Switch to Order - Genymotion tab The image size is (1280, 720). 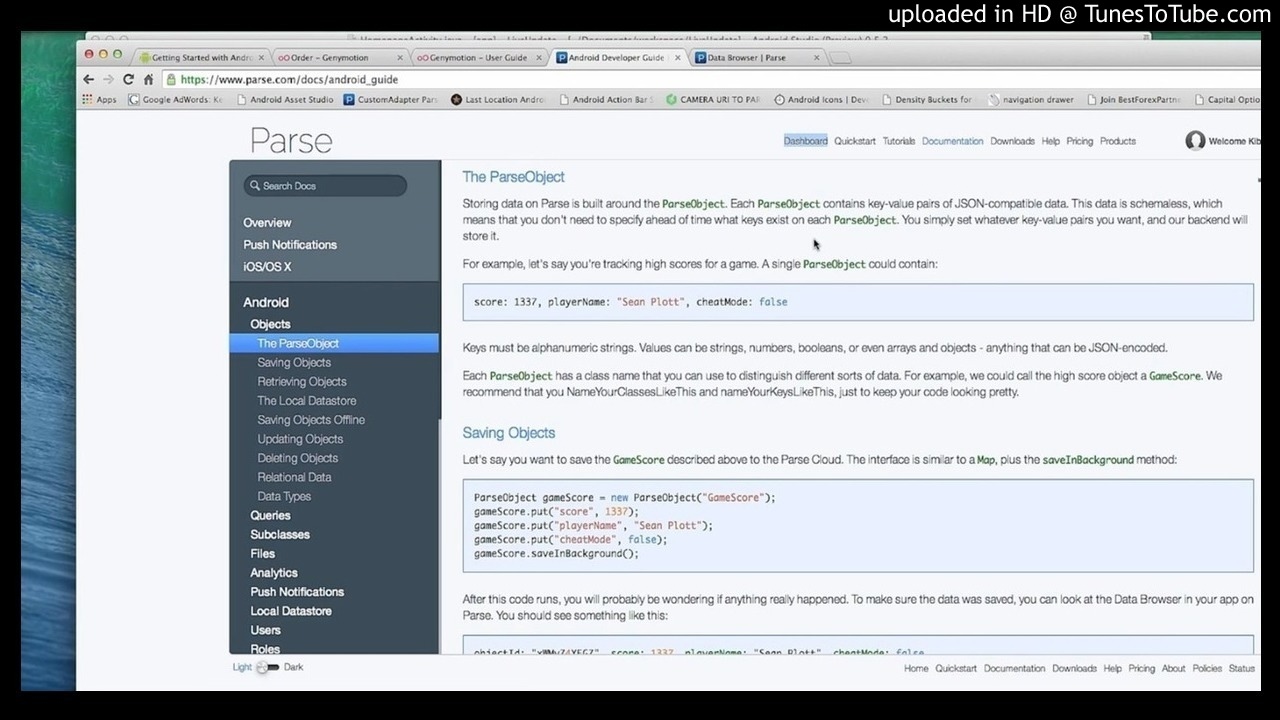340,58
